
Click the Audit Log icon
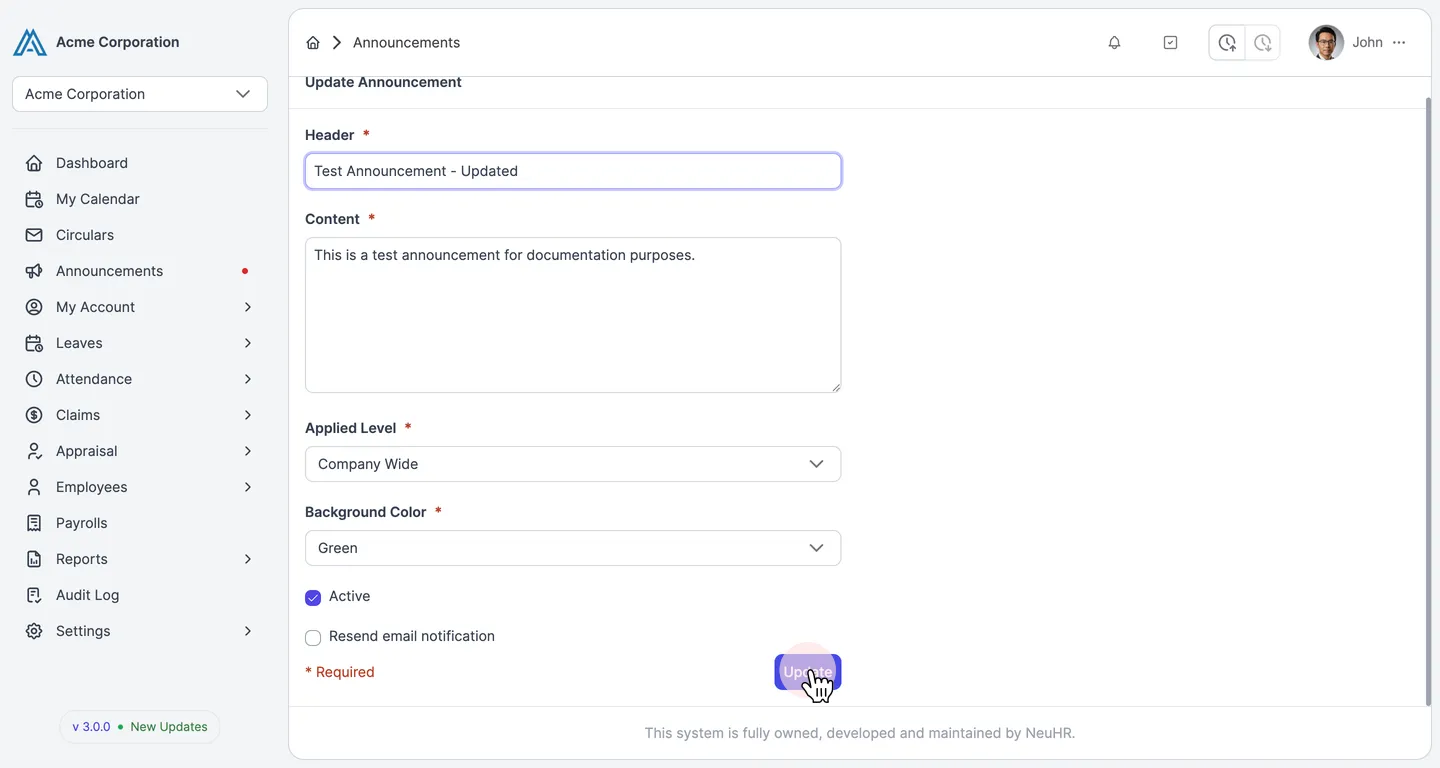(x=34, y=595)
